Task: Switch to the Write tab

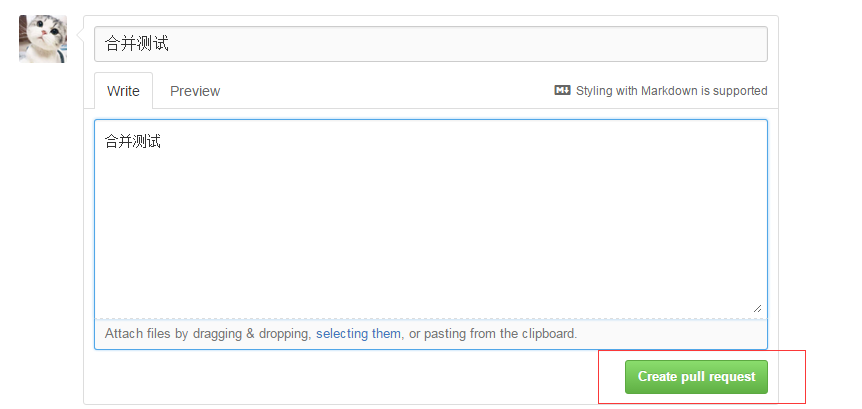Action: (123, 91)
